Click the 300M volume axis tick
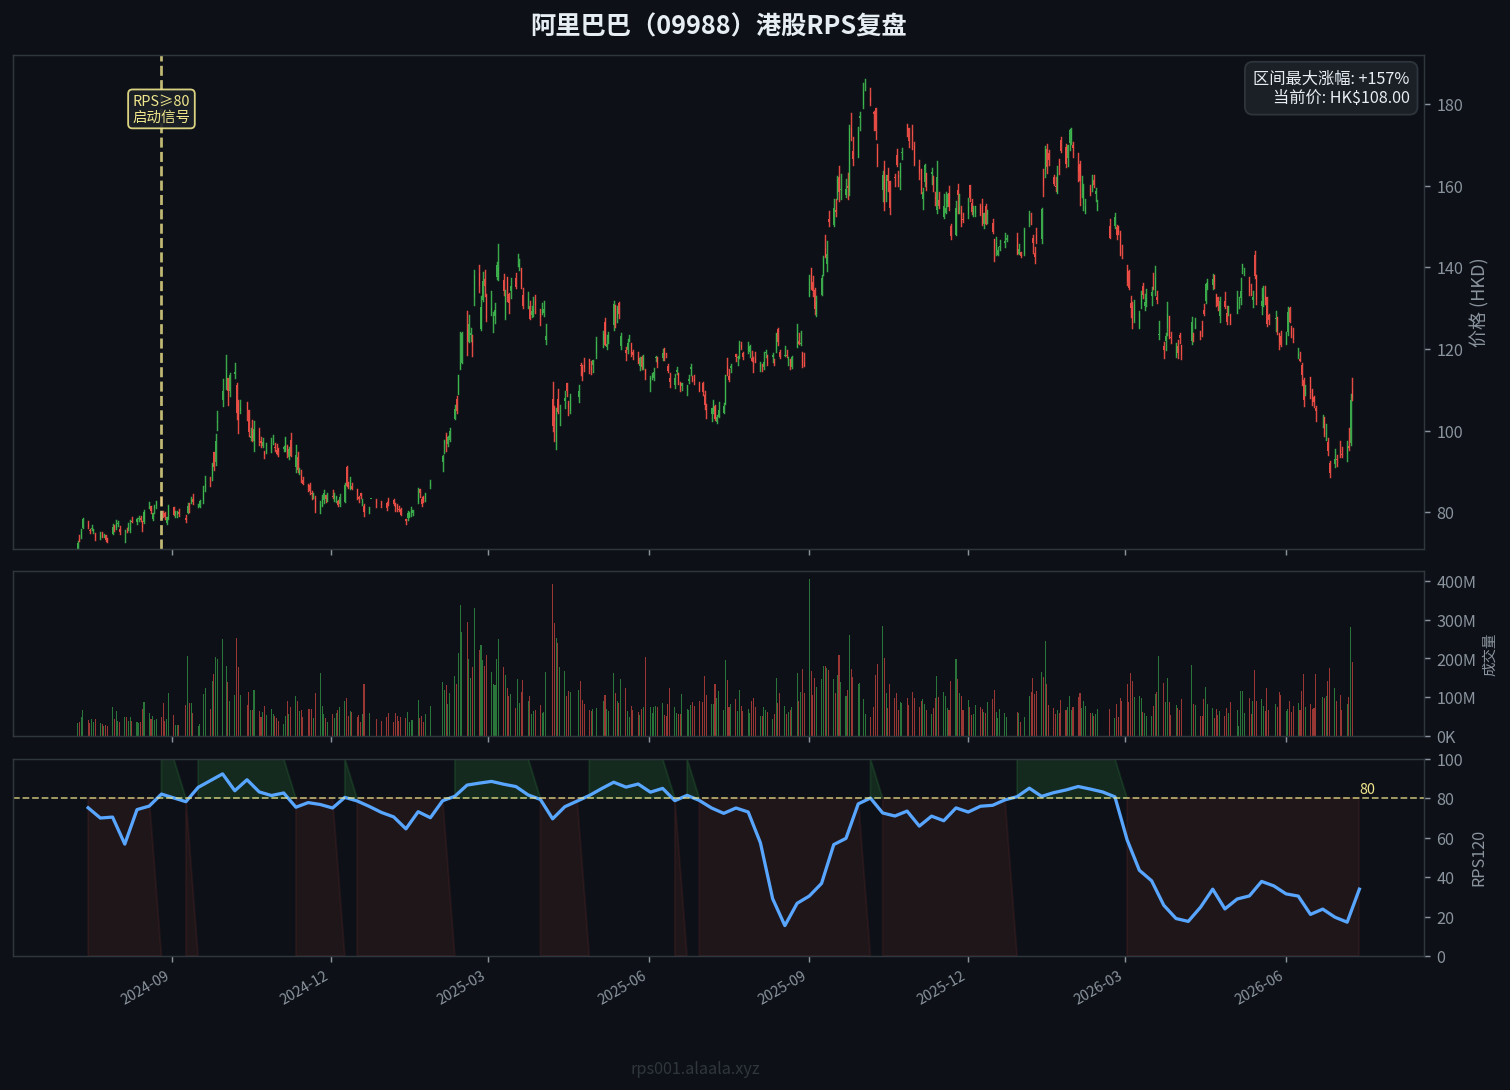The height and width of the screenshot is (1090, 1510). pos(1456,621)
